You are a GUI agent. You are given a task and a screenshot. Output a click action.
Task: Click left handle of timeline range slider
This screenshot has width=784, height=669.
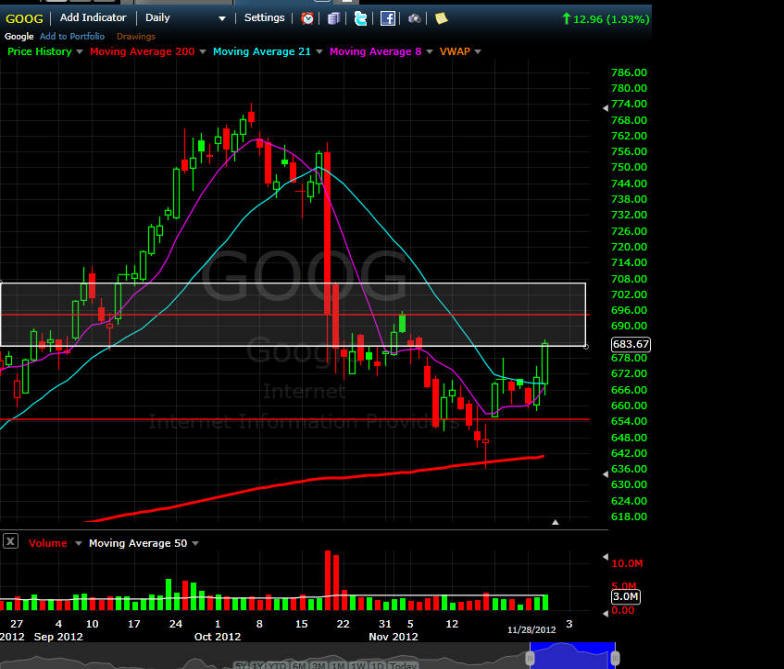[x=531, y=658]
